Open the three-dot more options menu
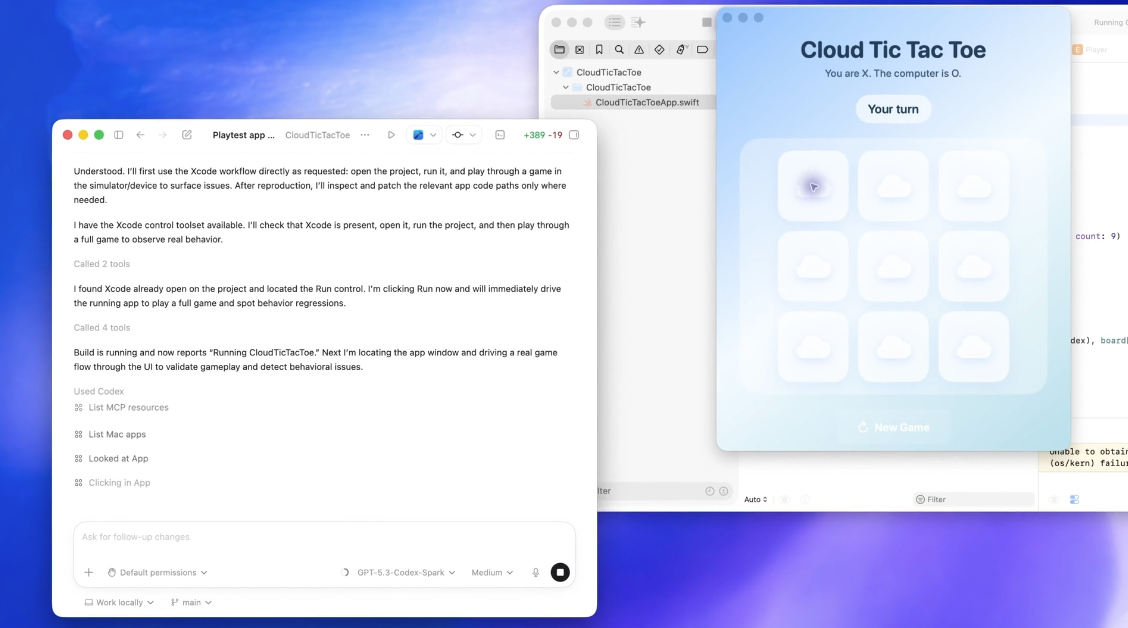The image size is (1128, 628). point(365,135)
